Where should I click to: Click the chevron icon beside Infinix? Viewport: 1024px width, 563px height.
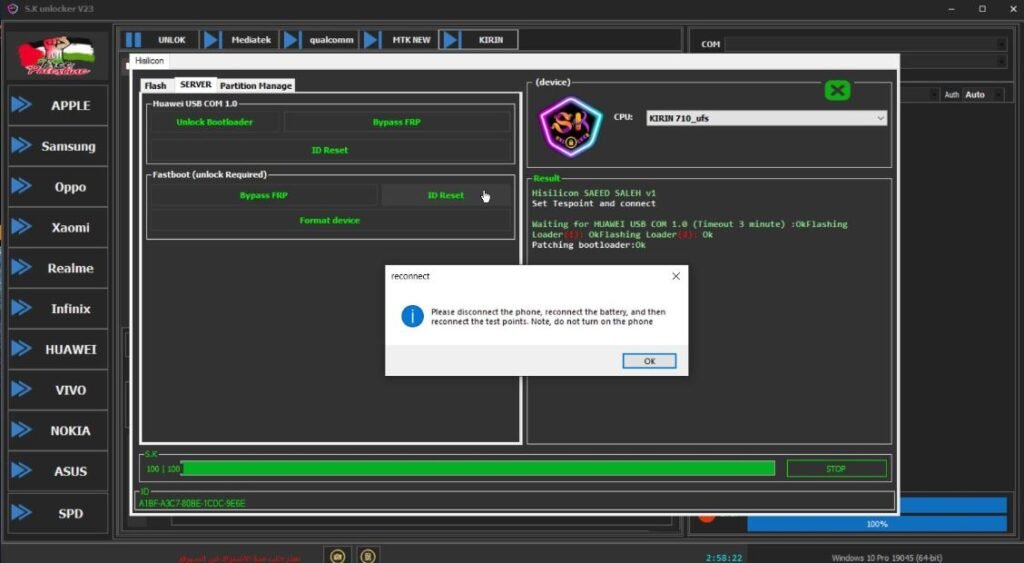[x=22, y=308]
